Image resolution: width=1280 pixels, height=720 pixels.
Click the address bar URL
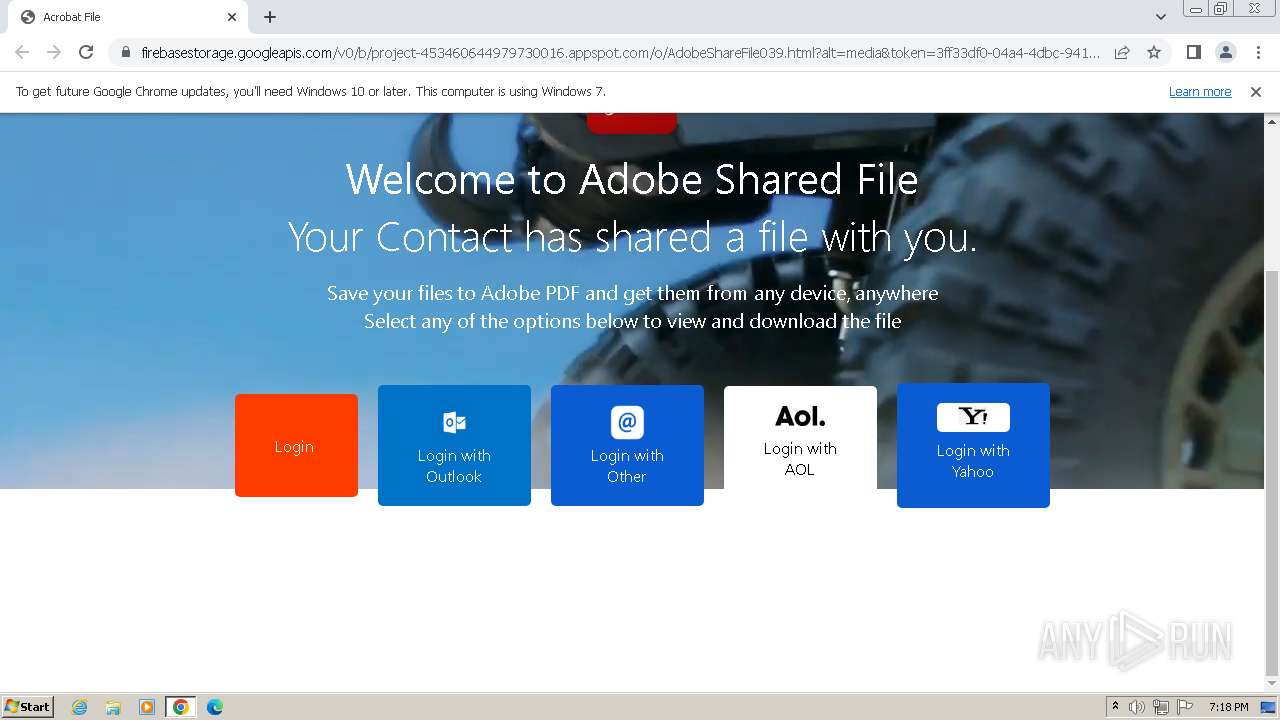coord(620,52)
